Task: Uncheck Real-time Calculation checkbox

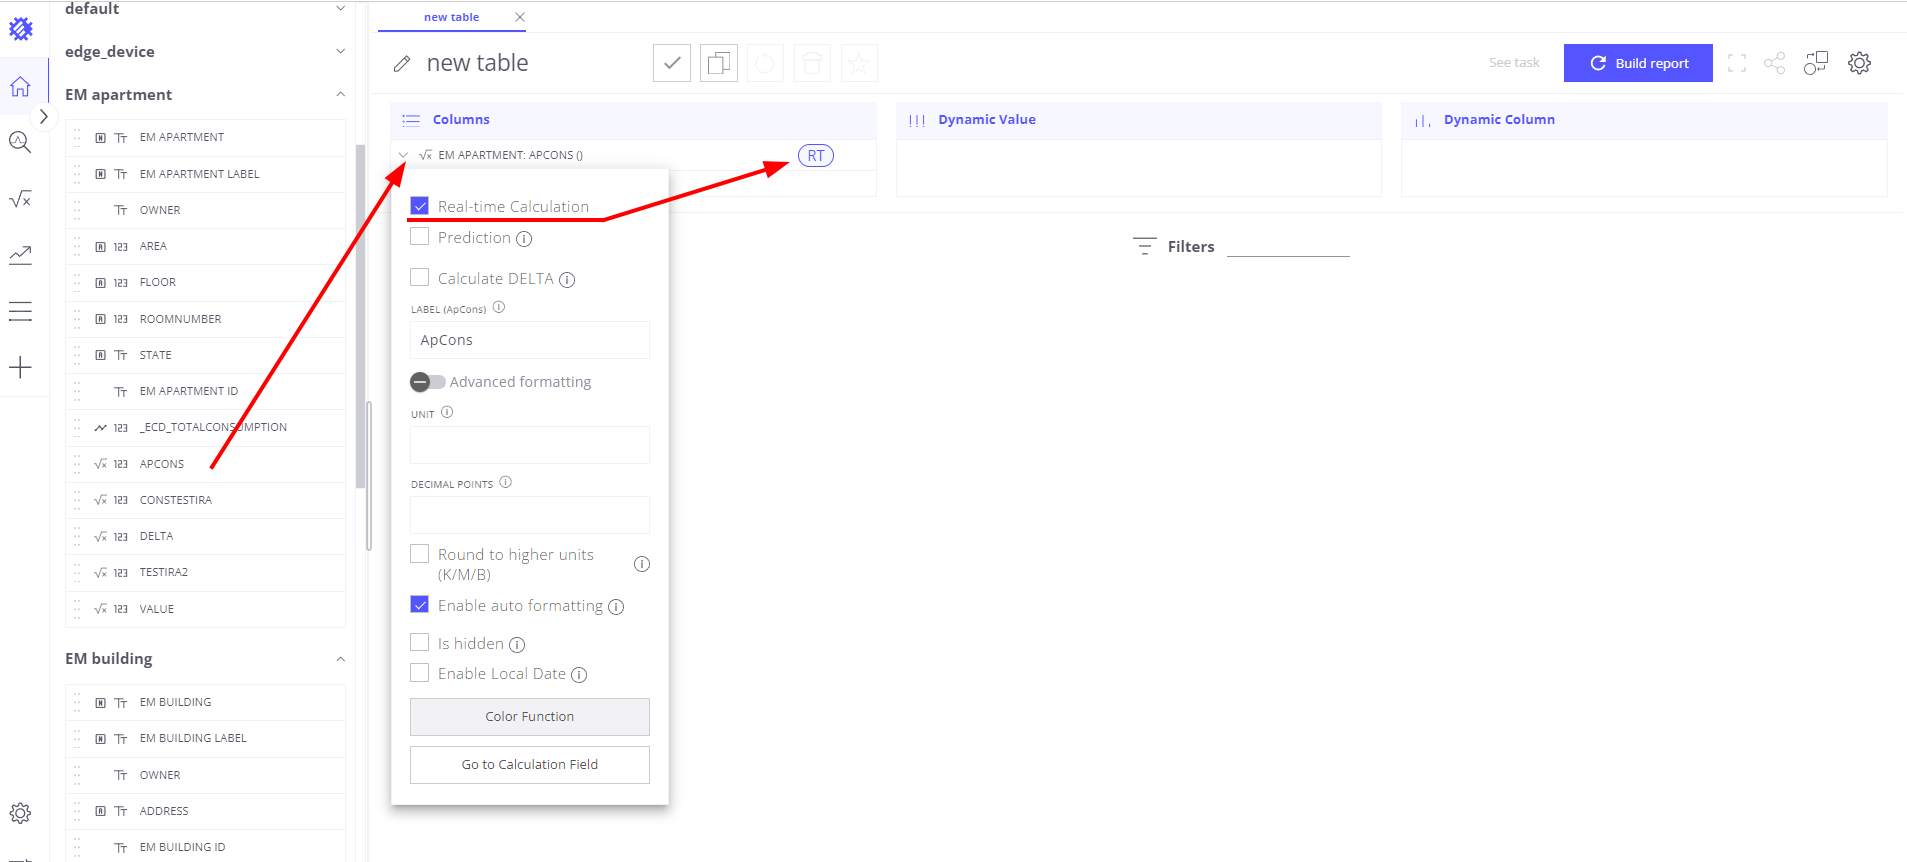Action: tap(420, 206)
